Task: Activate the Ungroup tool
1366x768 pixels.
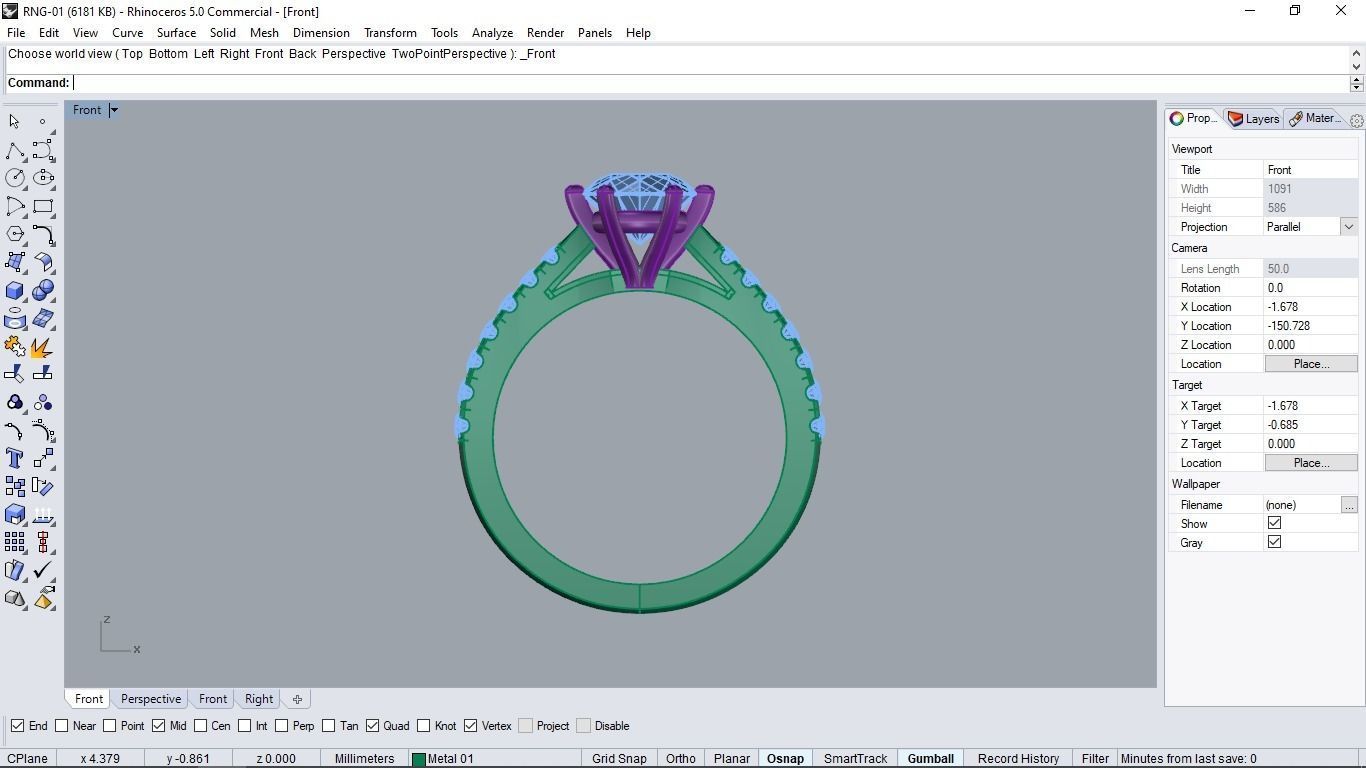Action: 42,402
